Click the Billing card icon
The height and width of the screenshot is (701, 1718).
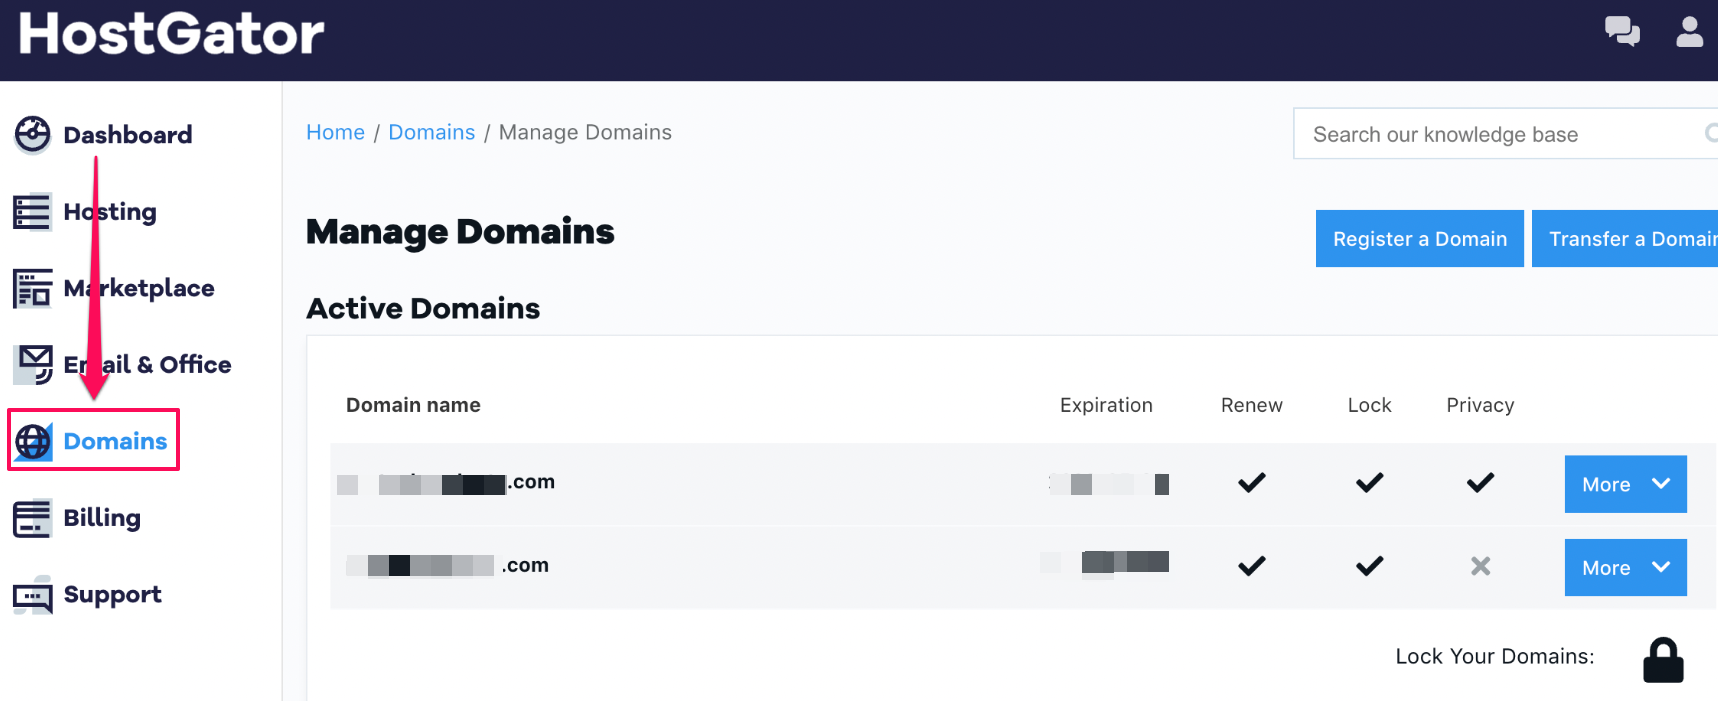(32, 518)
